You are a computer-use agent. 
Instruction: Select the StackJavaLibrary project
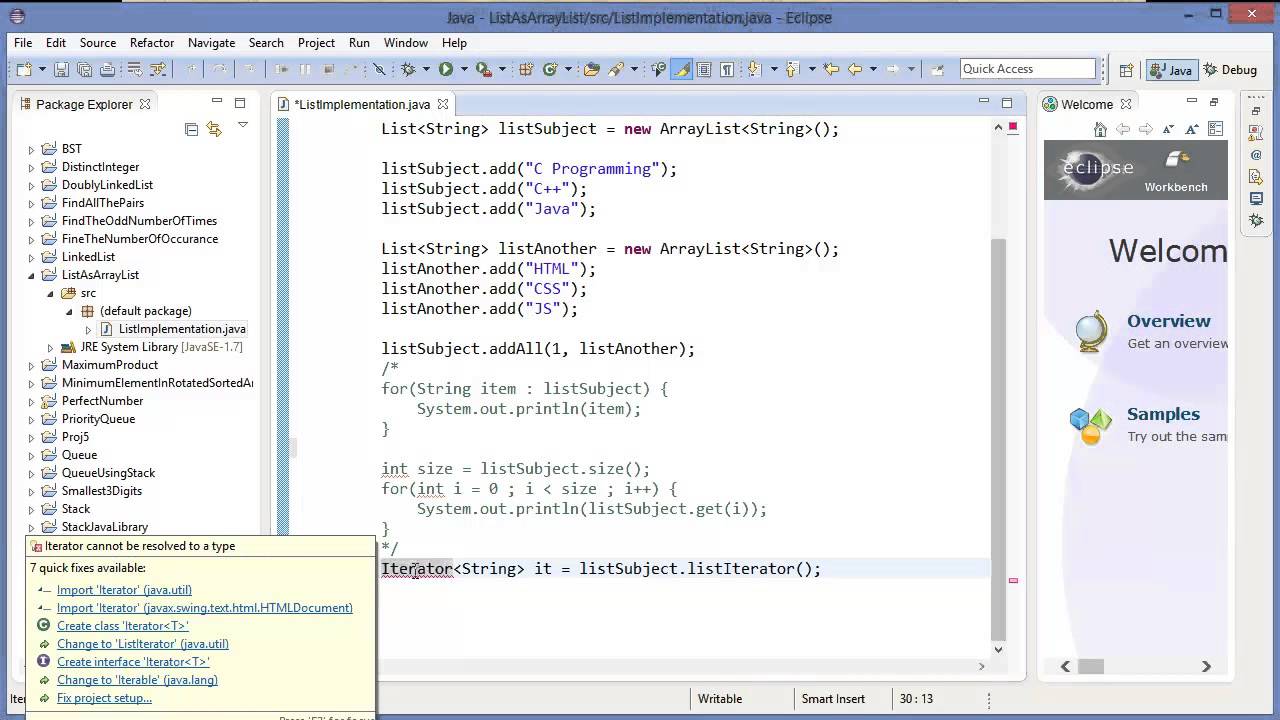tap(105, 527)
